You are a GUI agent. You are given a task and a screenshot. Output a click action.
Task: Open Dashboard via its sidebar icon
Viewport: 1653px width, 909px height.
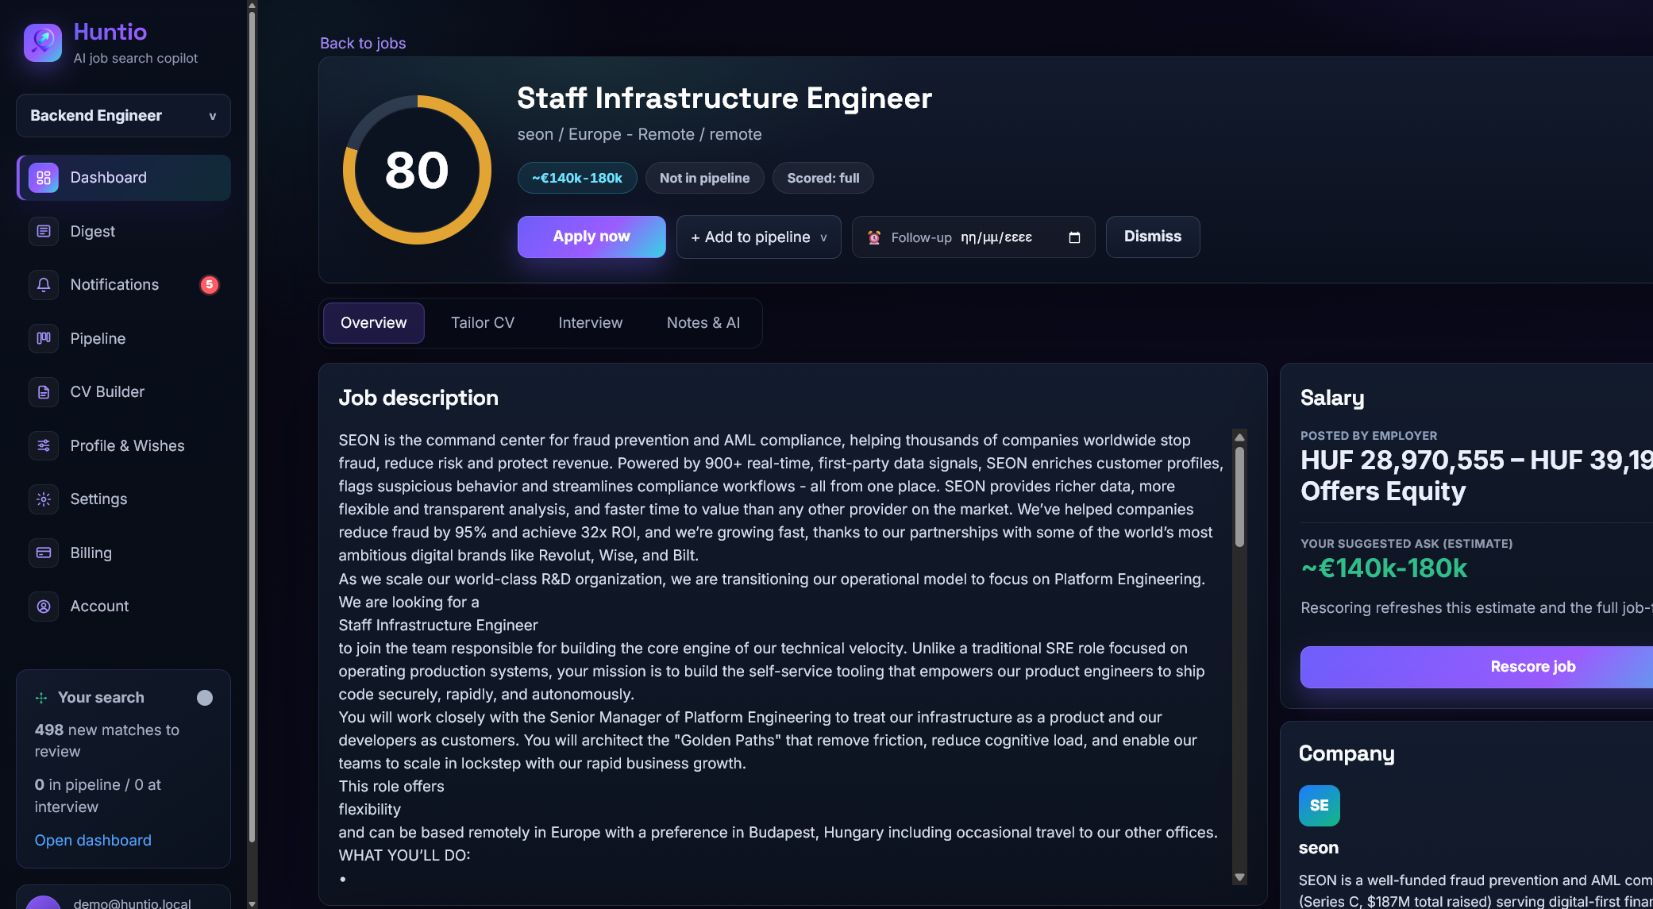click(43, 178)
